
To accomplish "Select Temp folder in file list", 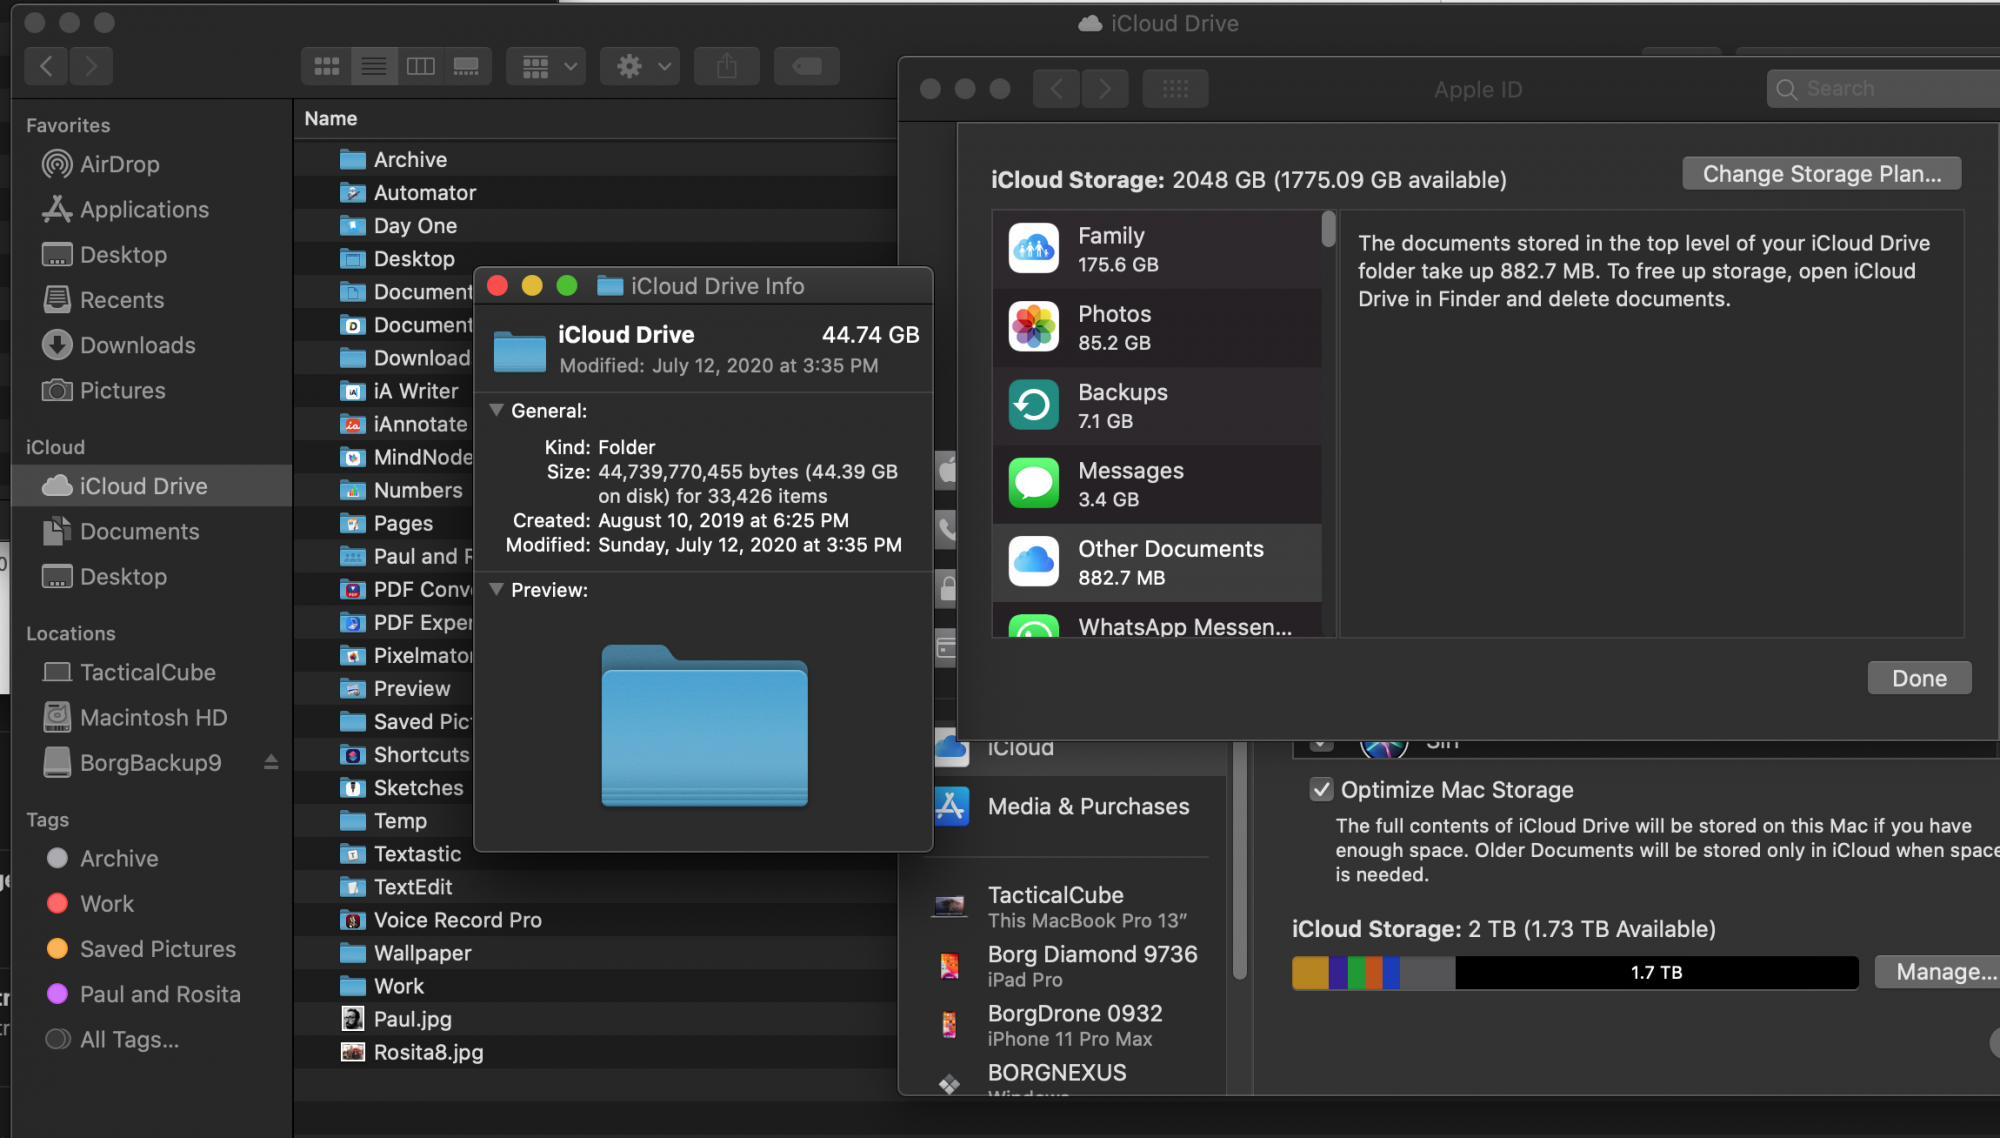I will tap(385, 820).
